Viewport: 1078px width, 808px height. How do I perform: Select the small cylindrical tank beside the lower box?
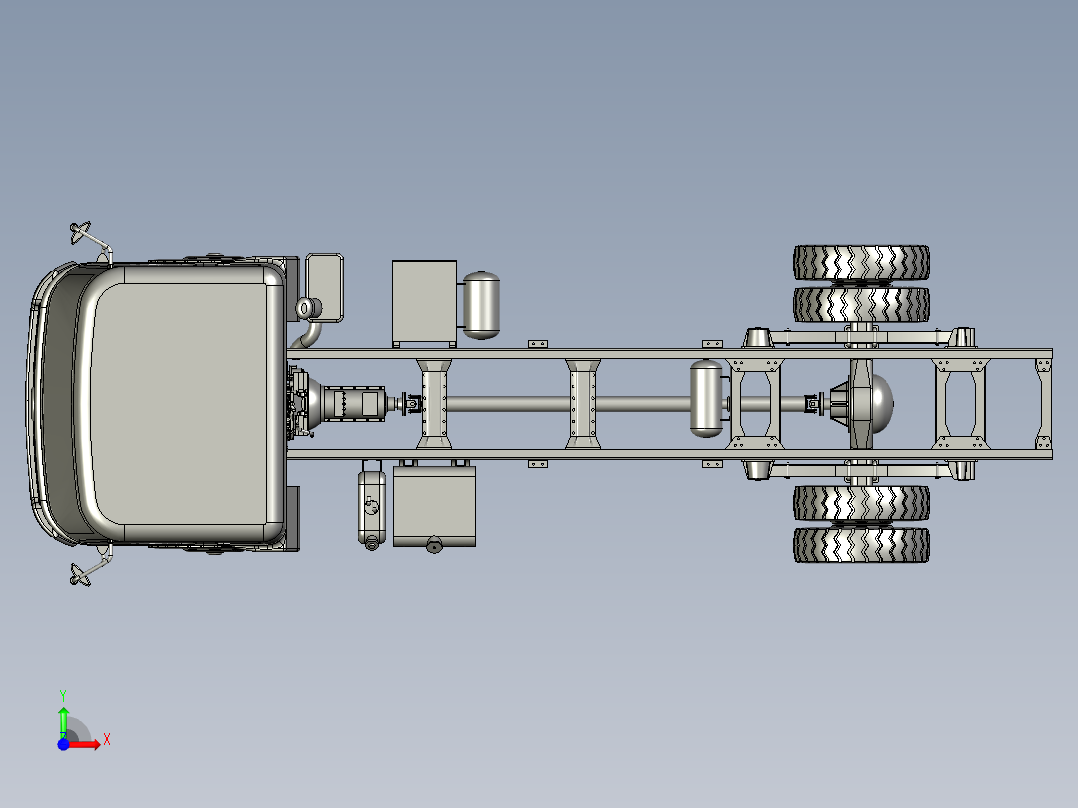tap(371, 507)
